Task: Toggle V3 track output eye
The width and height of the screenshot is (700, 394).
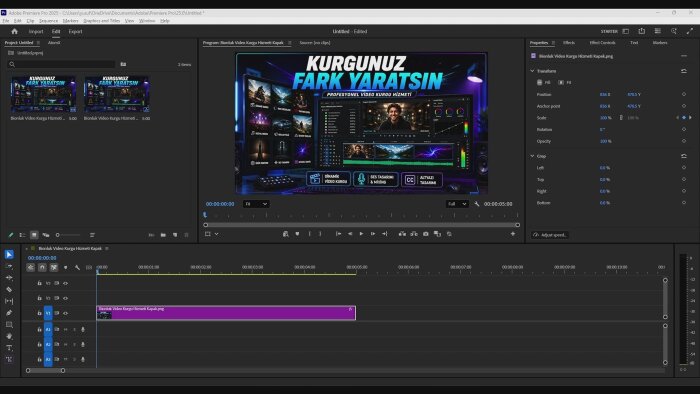Action: pyautogui.click(x=65, y=283)
